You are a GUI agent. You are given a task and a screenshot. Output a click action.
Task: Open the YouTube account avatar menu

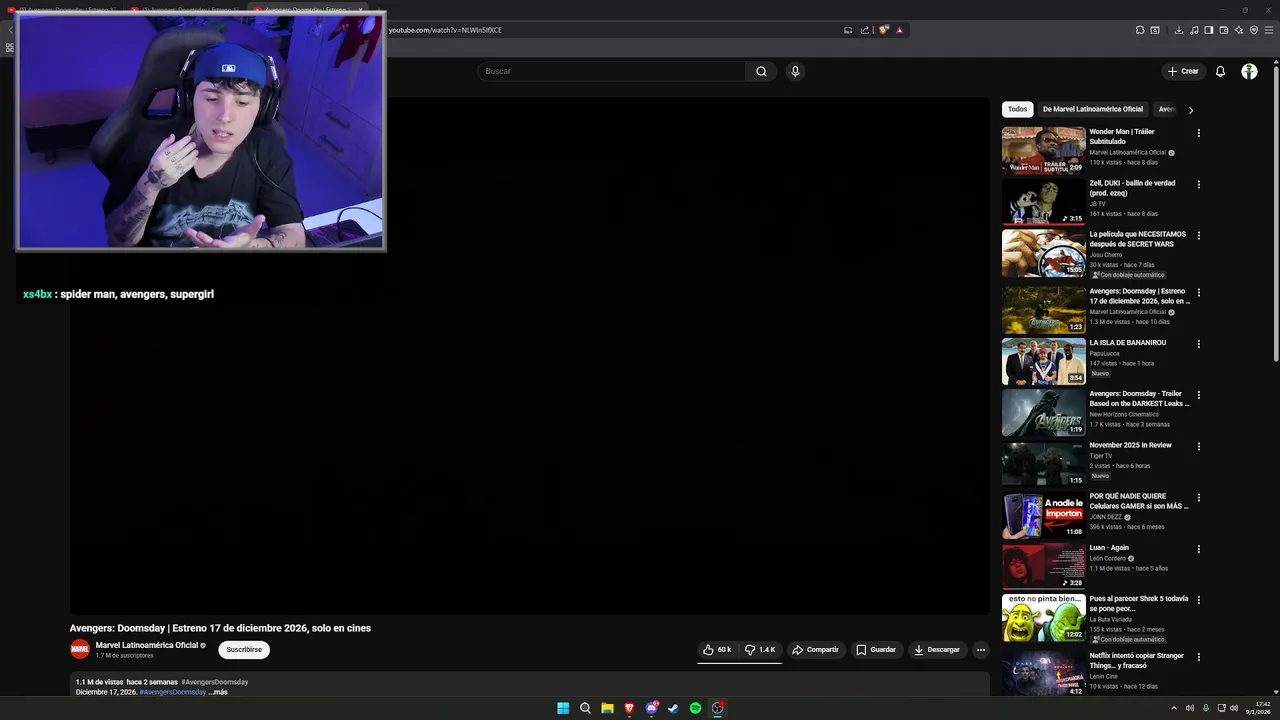pyautogui.click(x=1249, y=71)
